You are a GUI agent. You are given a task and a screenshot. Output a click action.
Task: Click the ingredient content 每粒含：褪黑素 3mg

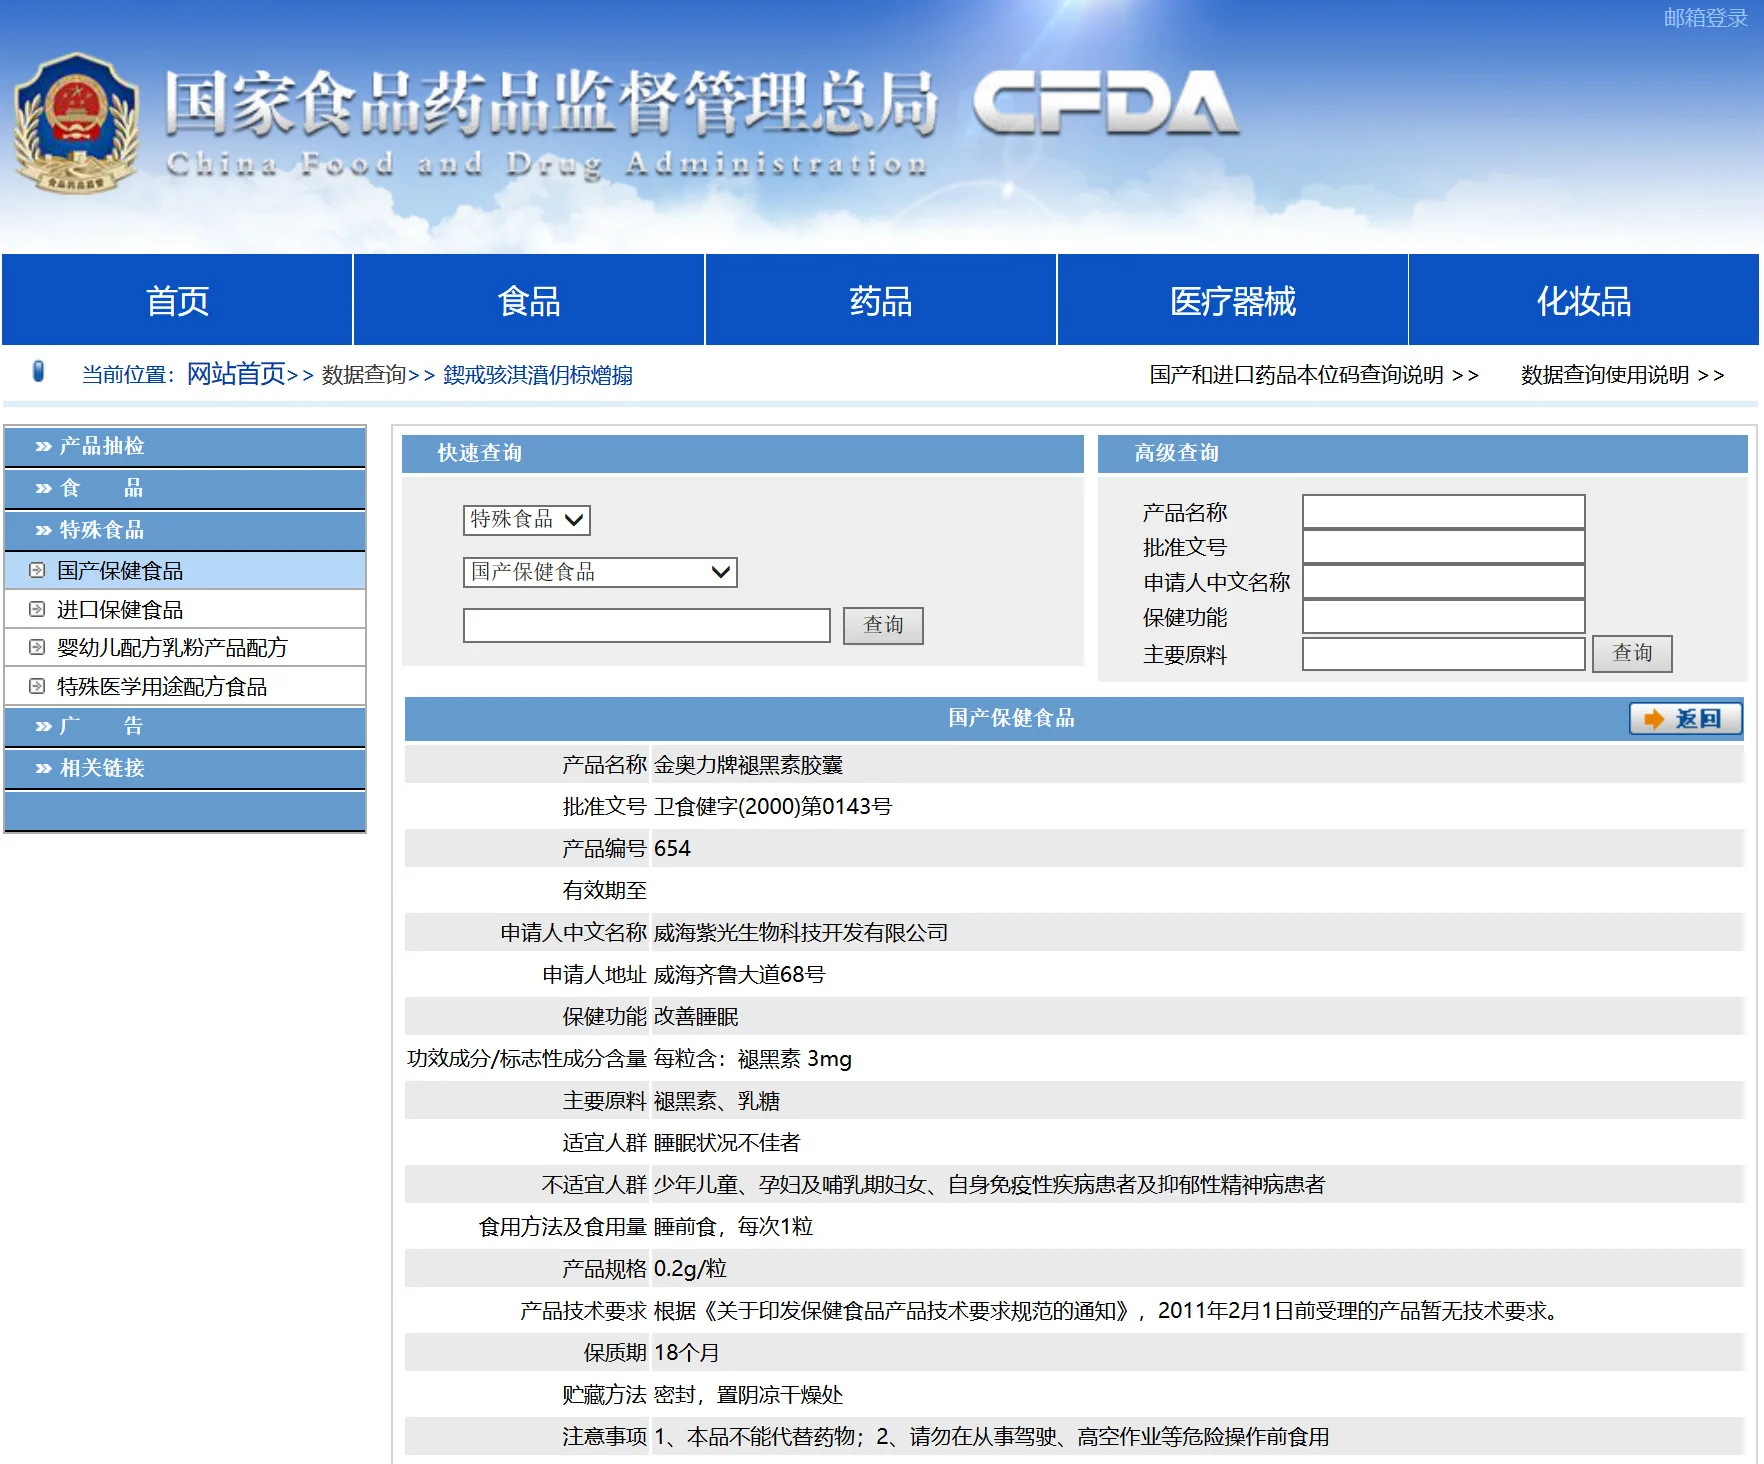[753, 1059]
